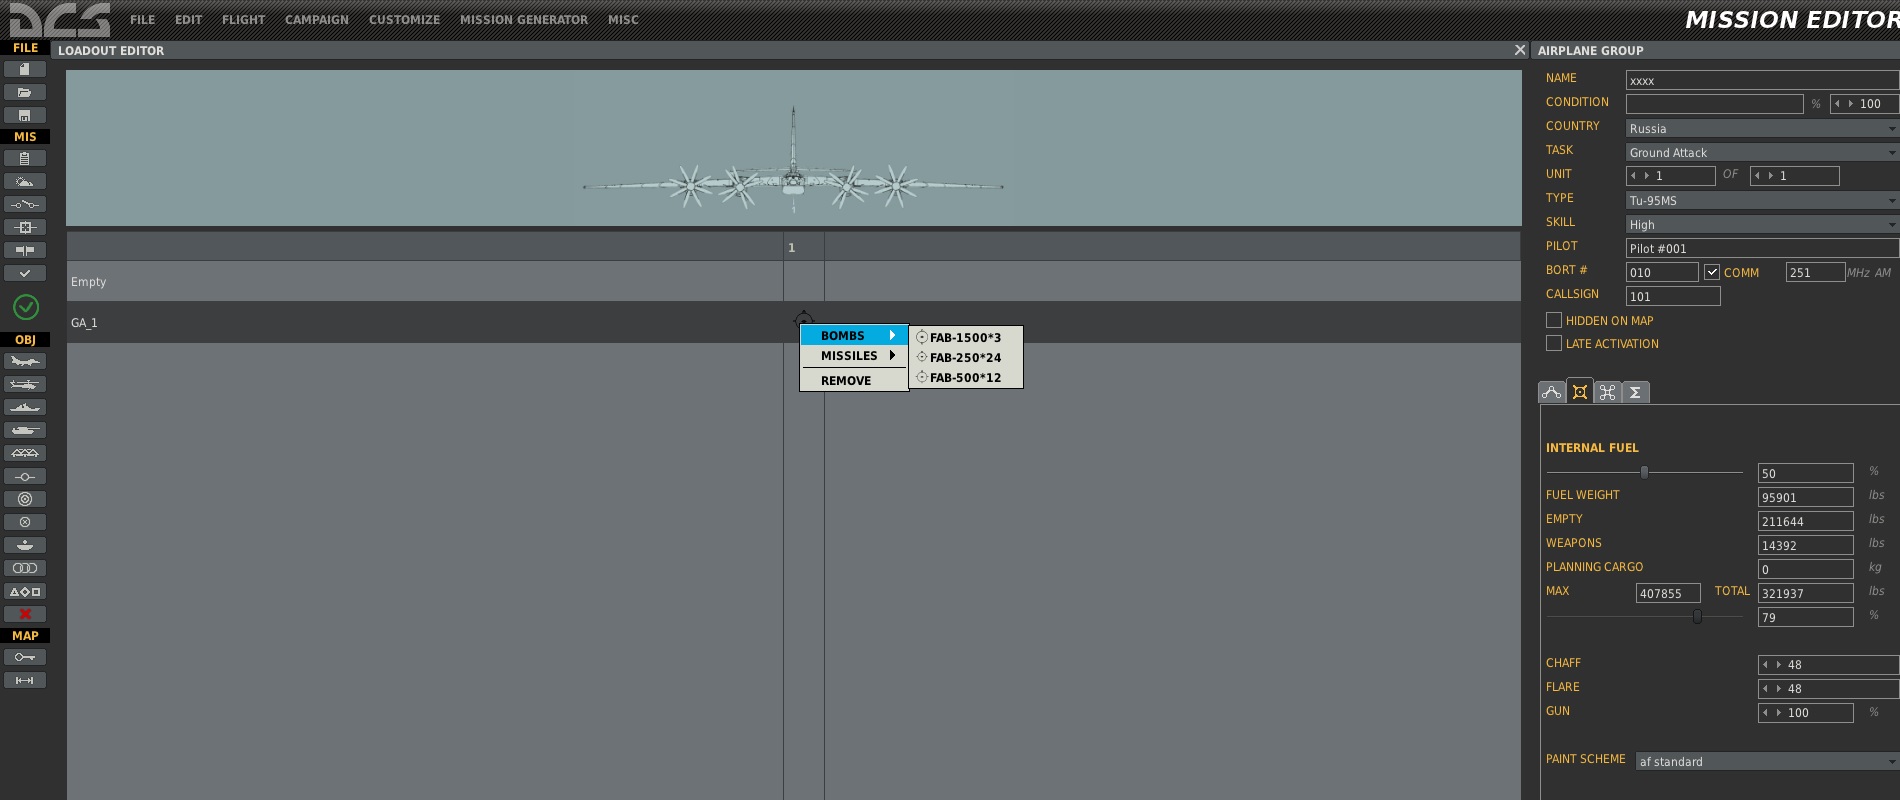This screenshot has height=800, width=1900.
Task: Open the MISSION GENERATOR menu
Action: pyautogui.click(x=524, y=20)
